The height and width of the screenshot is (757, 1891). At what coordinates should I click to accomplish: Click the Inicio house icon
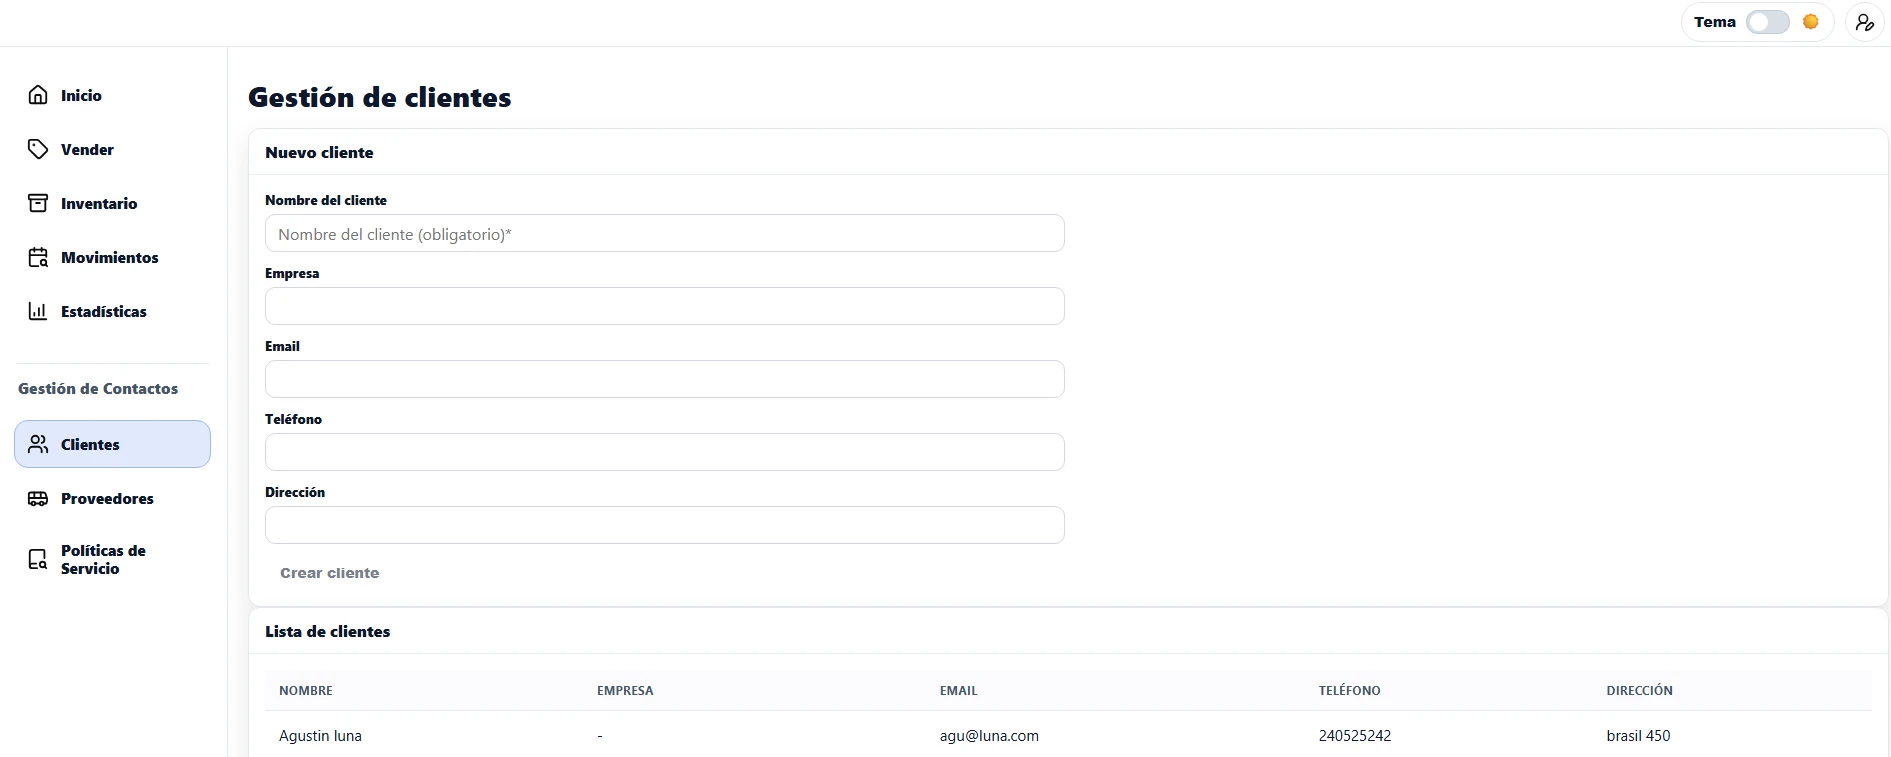point(38,95)
